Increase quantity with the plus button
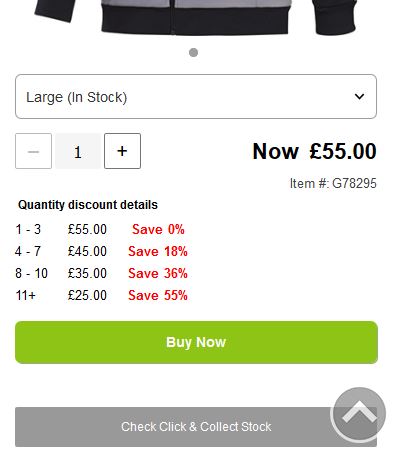The image size is (394, 456). tap(122, 151)
